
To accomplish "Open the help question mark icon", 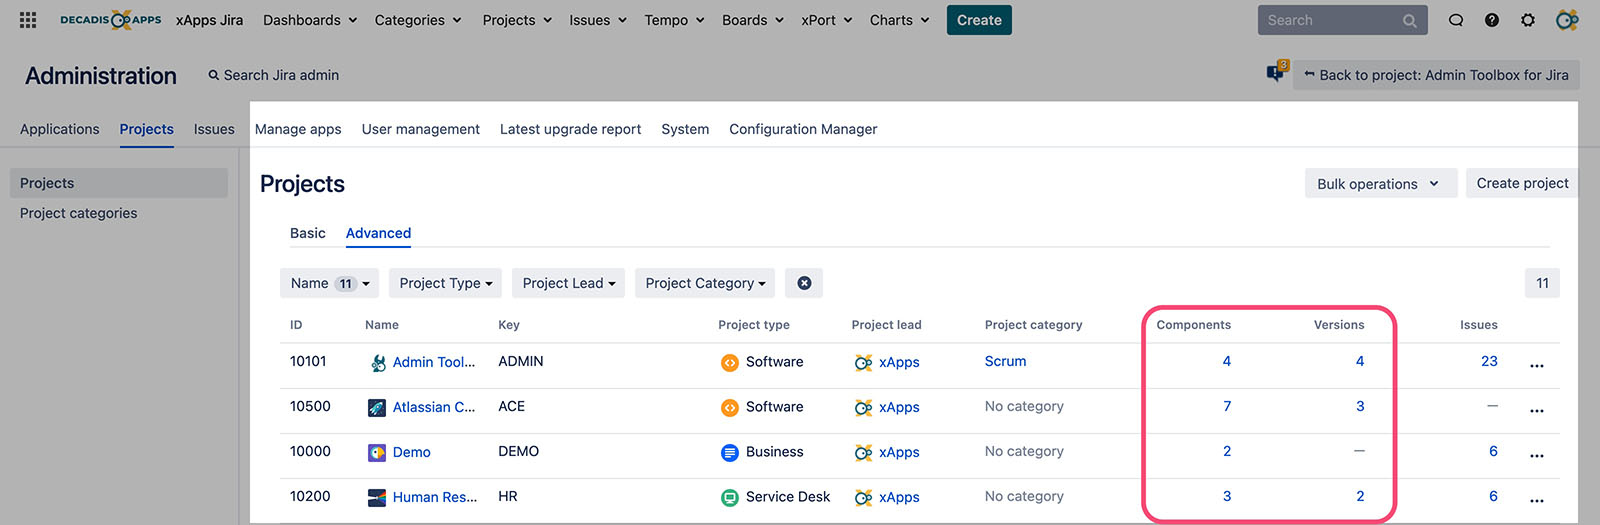I will tap(1492, 20).
